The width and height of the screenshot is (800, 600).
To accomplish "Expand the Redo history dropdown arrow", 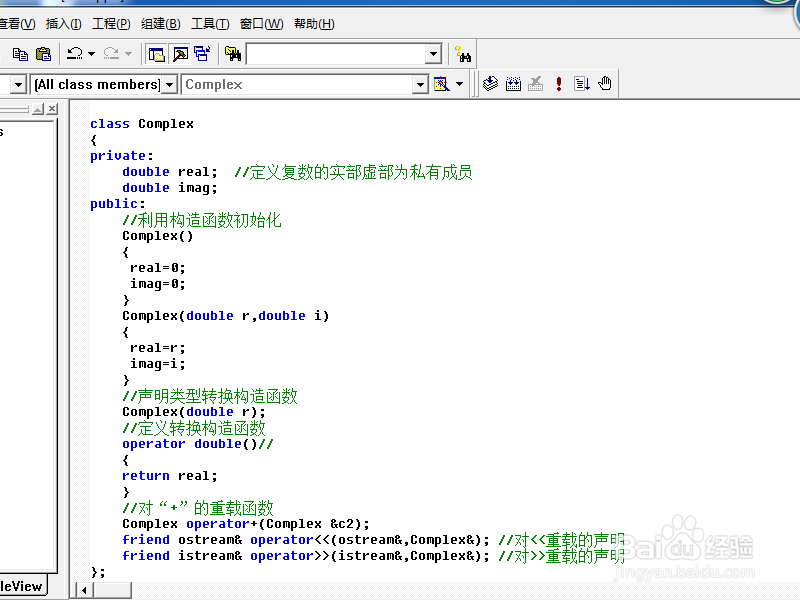I will (128, 54).
